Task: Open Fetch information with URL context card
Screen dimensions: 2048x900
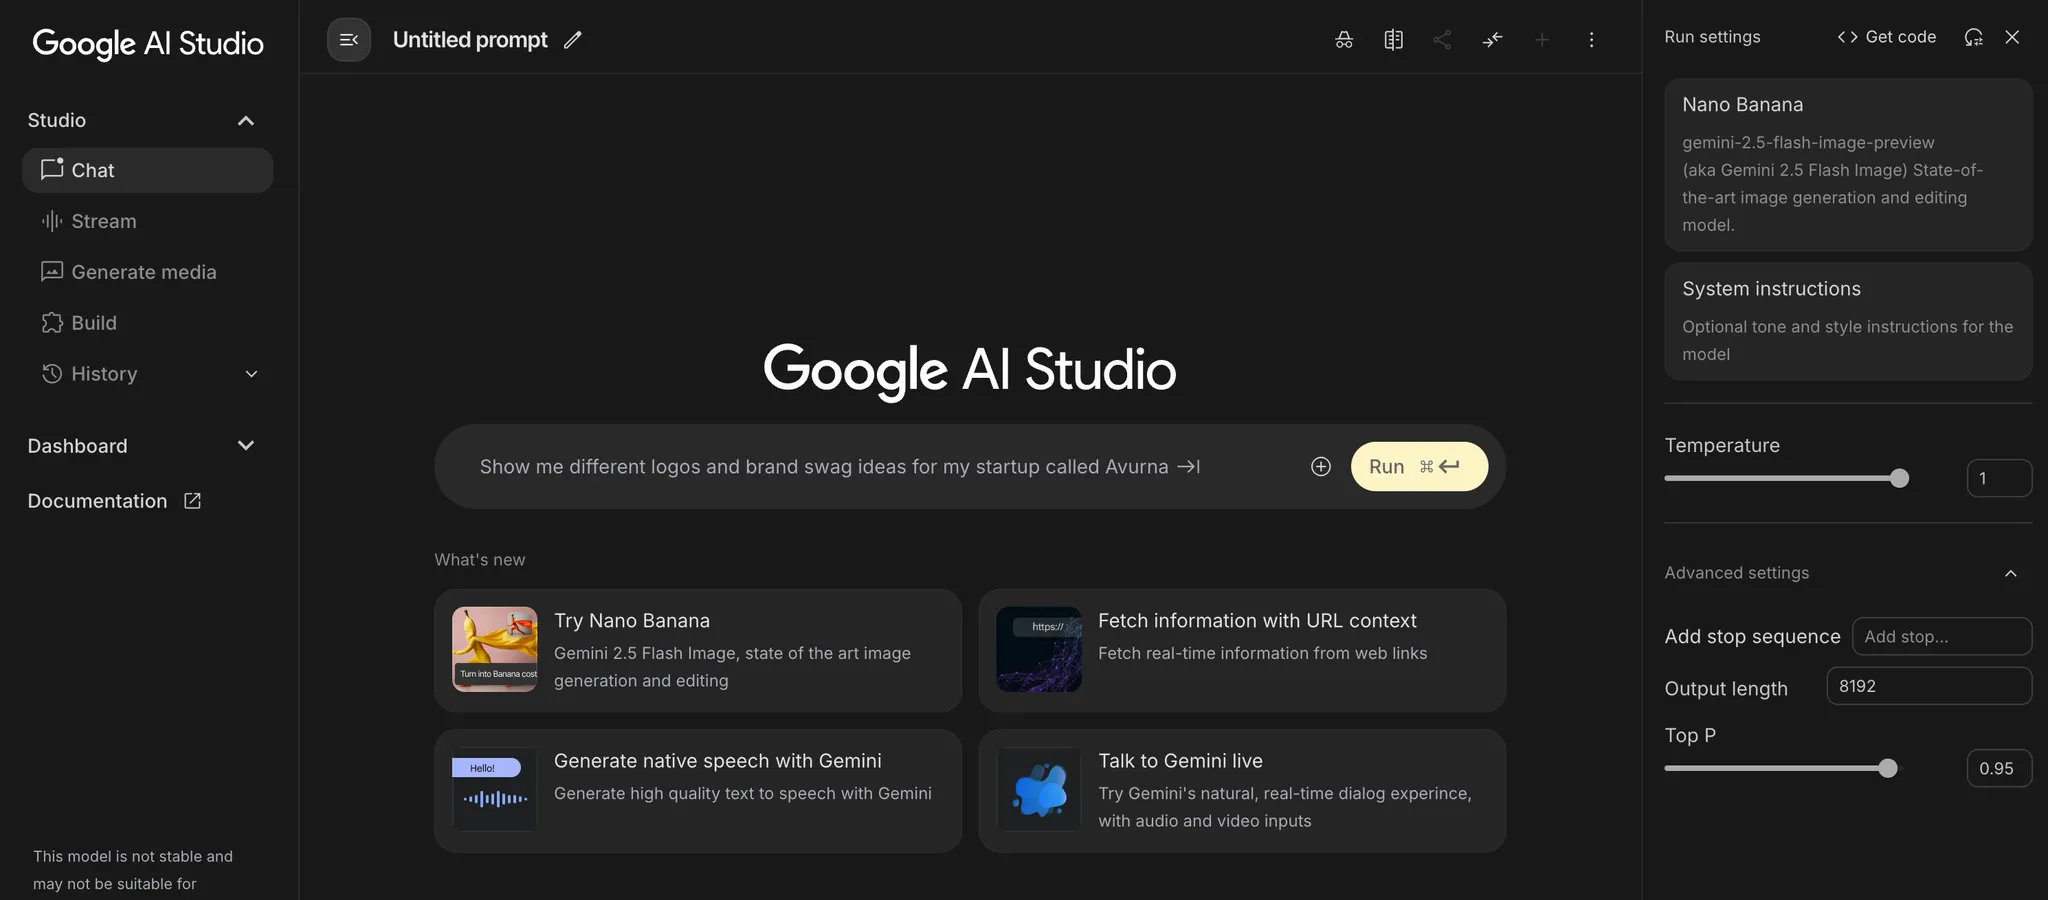Action: click(x=1242, y=650)
